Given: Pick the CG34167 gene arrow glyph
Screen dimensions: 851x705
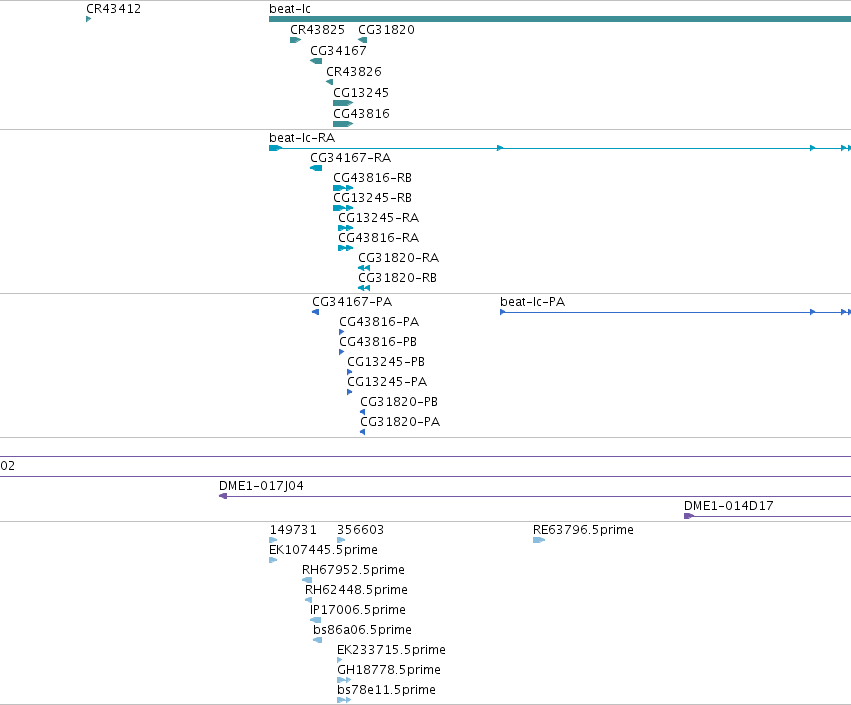Looking at the screenshot, I should (x=316, y=61).
